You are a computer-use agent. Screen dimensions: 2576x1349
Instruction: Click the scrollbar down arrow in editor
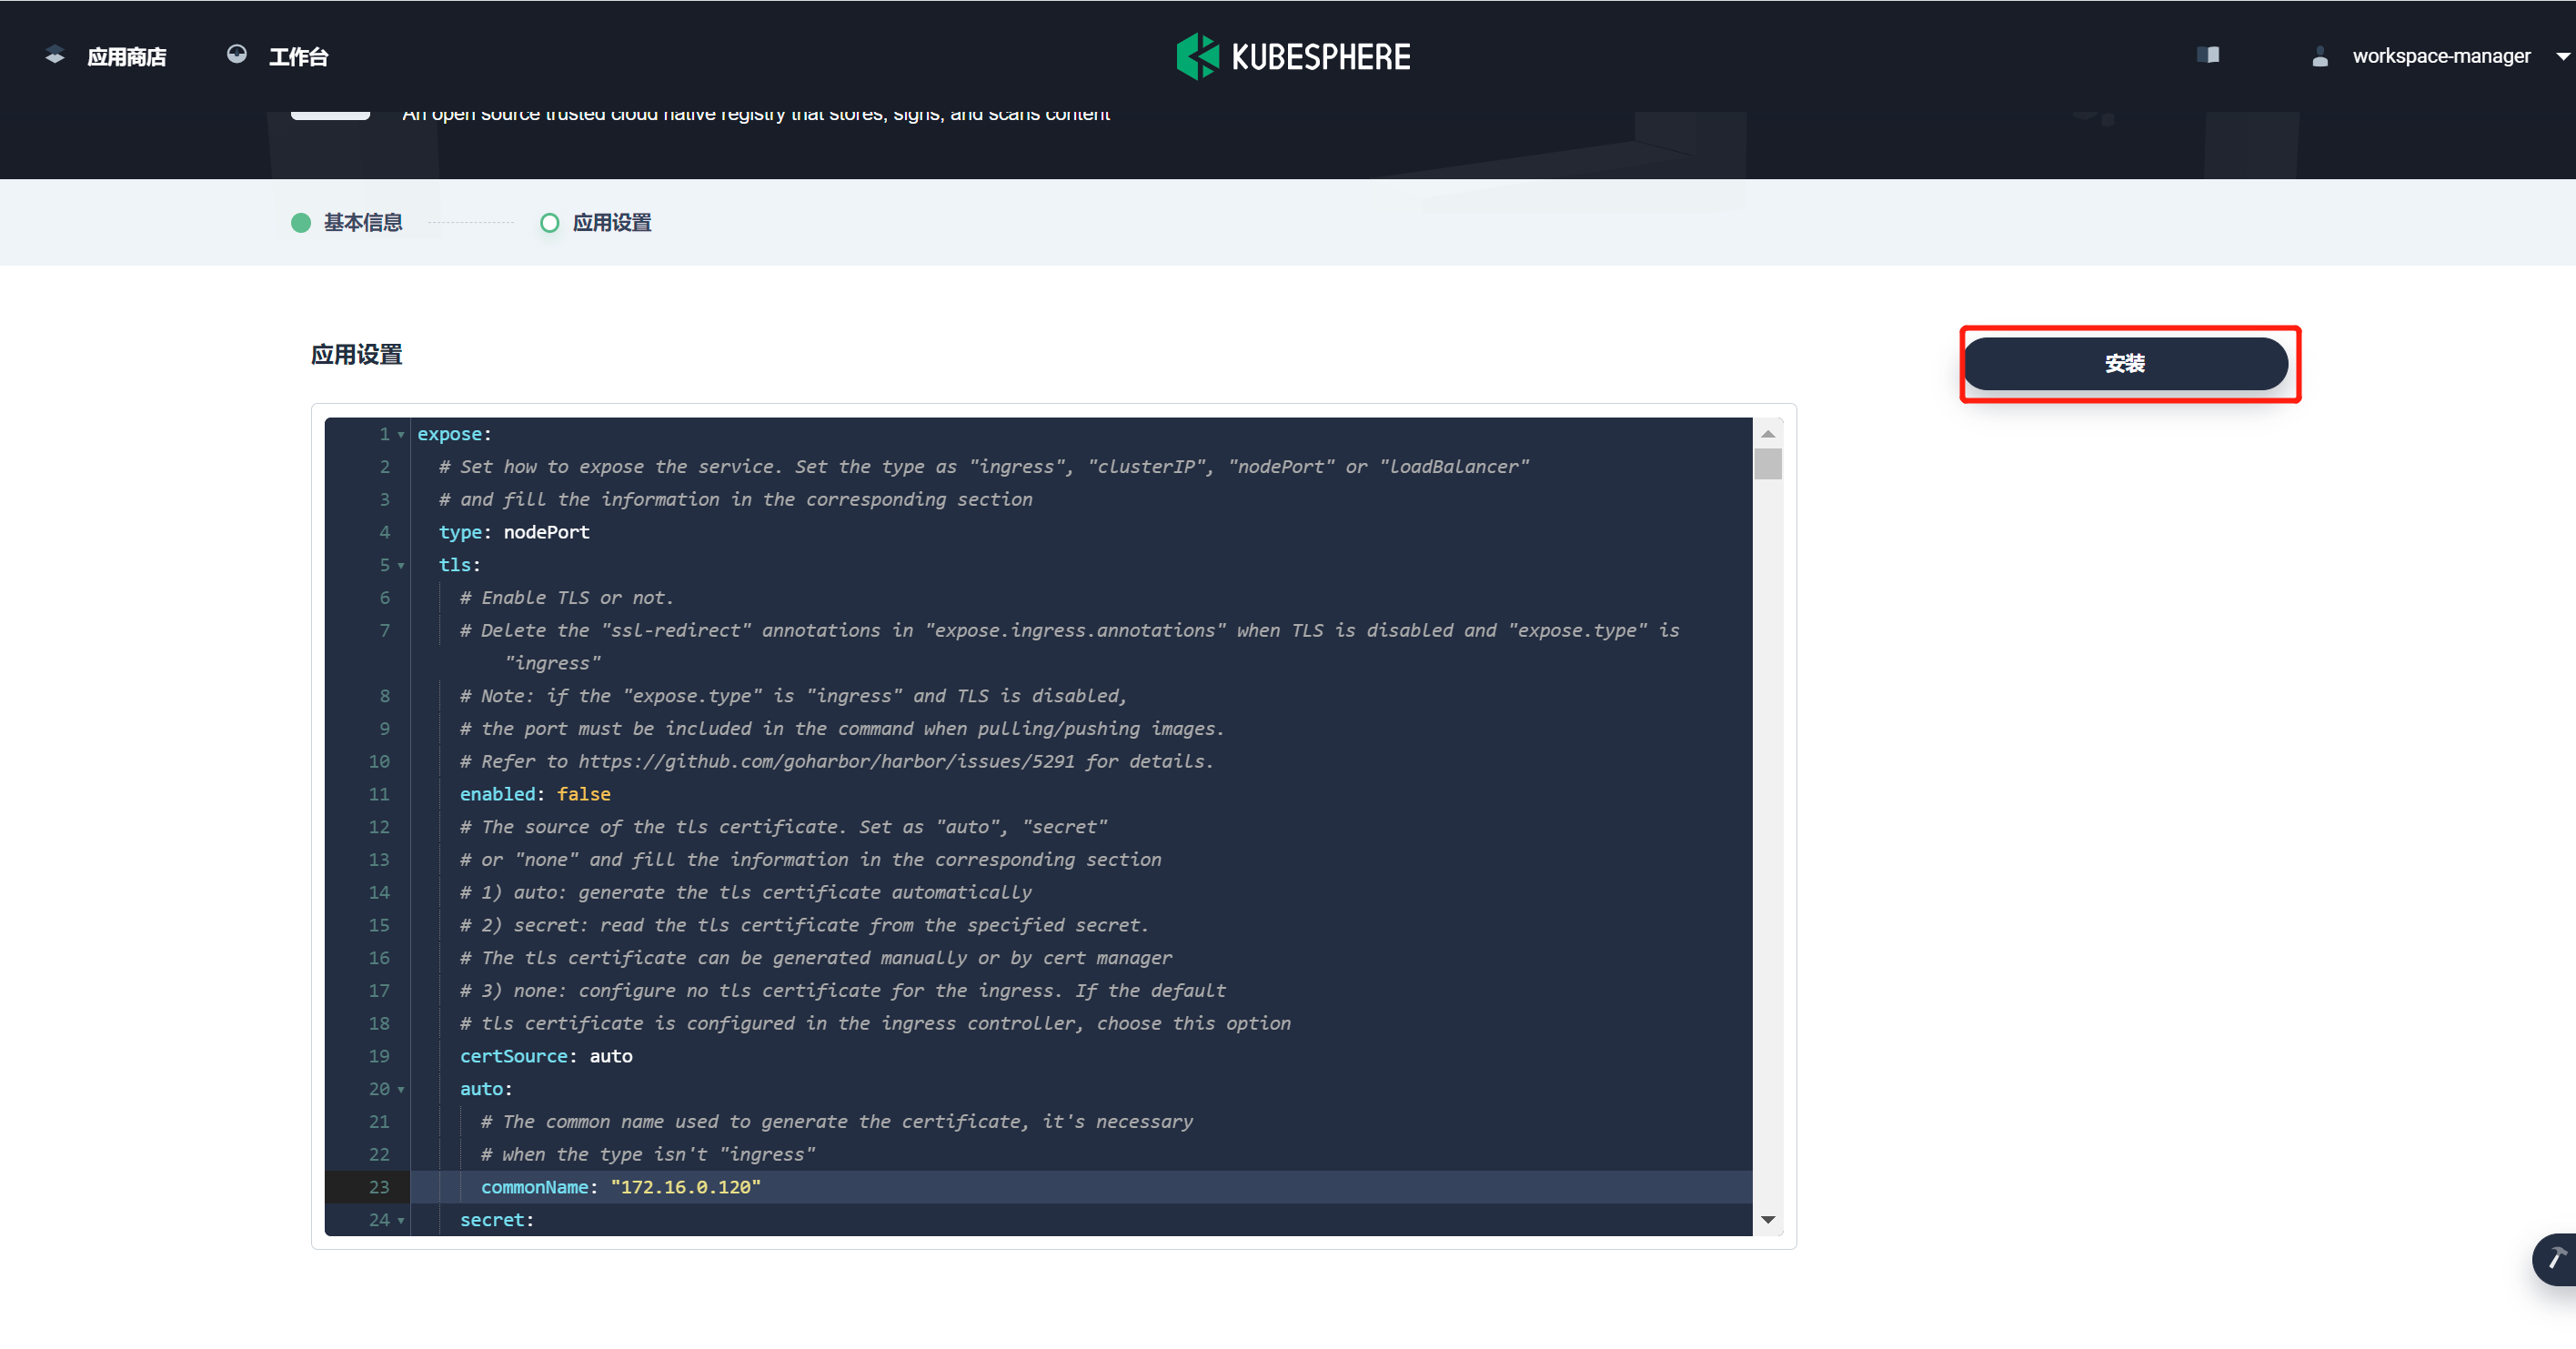tap(1767, 1220)
